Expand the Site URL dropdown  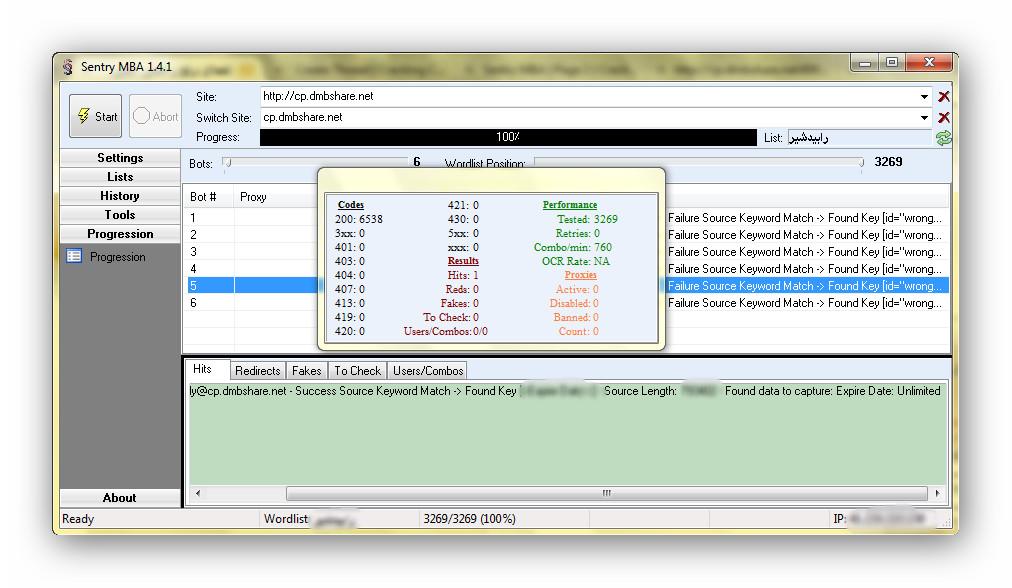(x=924, y=97)
